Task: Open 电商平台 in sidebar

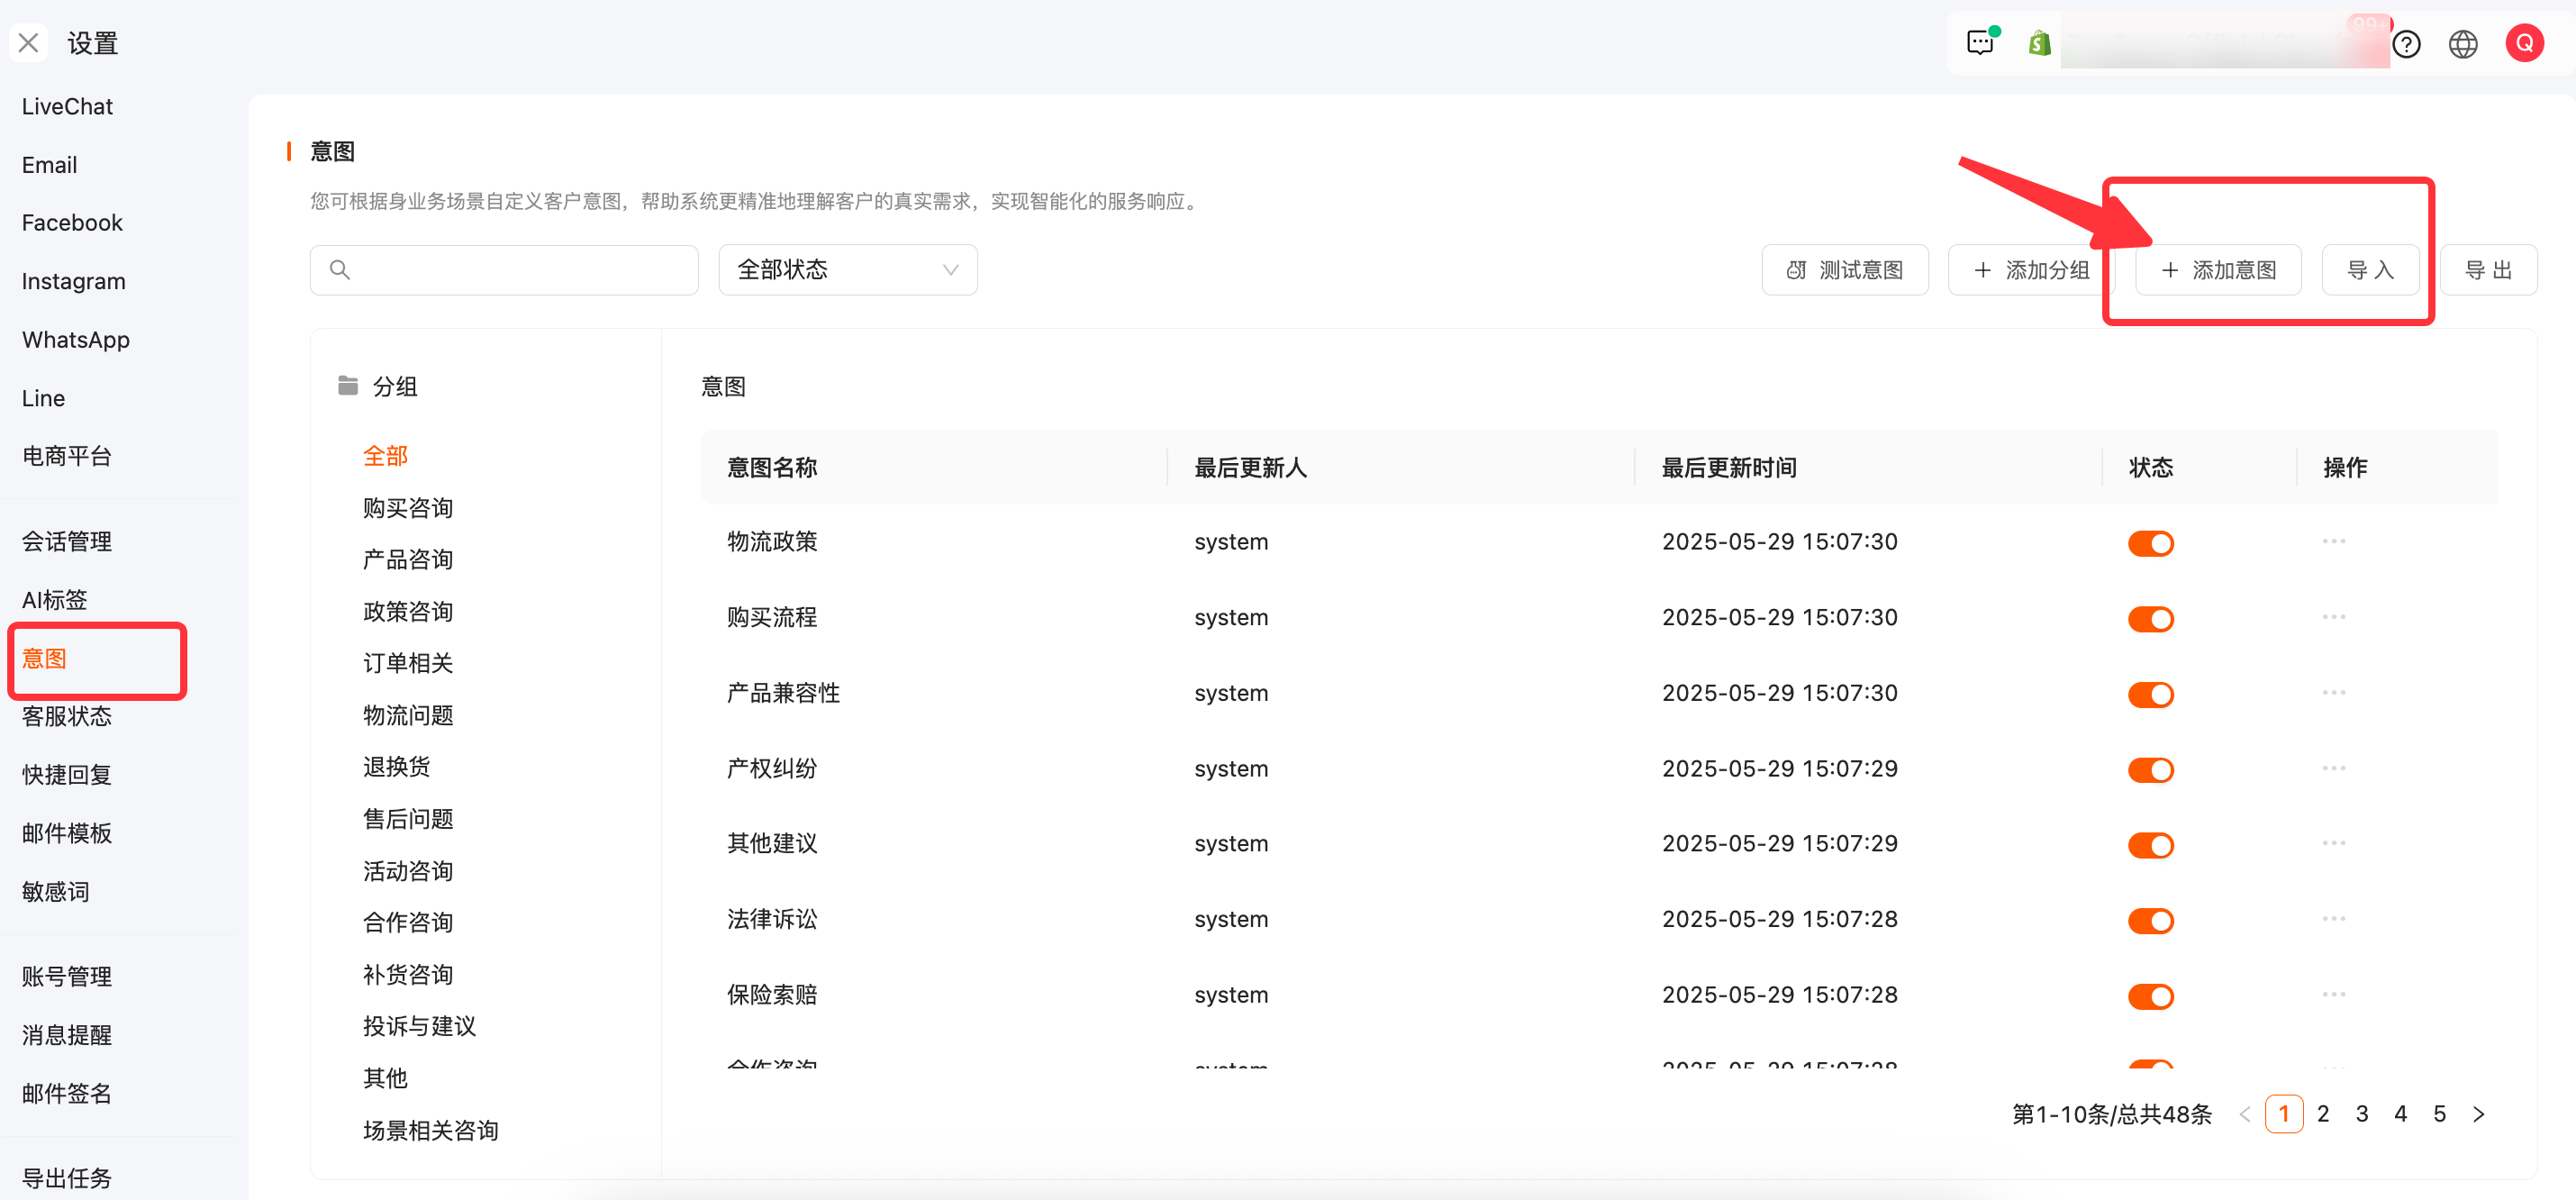Action: click(x=67, y=456)
